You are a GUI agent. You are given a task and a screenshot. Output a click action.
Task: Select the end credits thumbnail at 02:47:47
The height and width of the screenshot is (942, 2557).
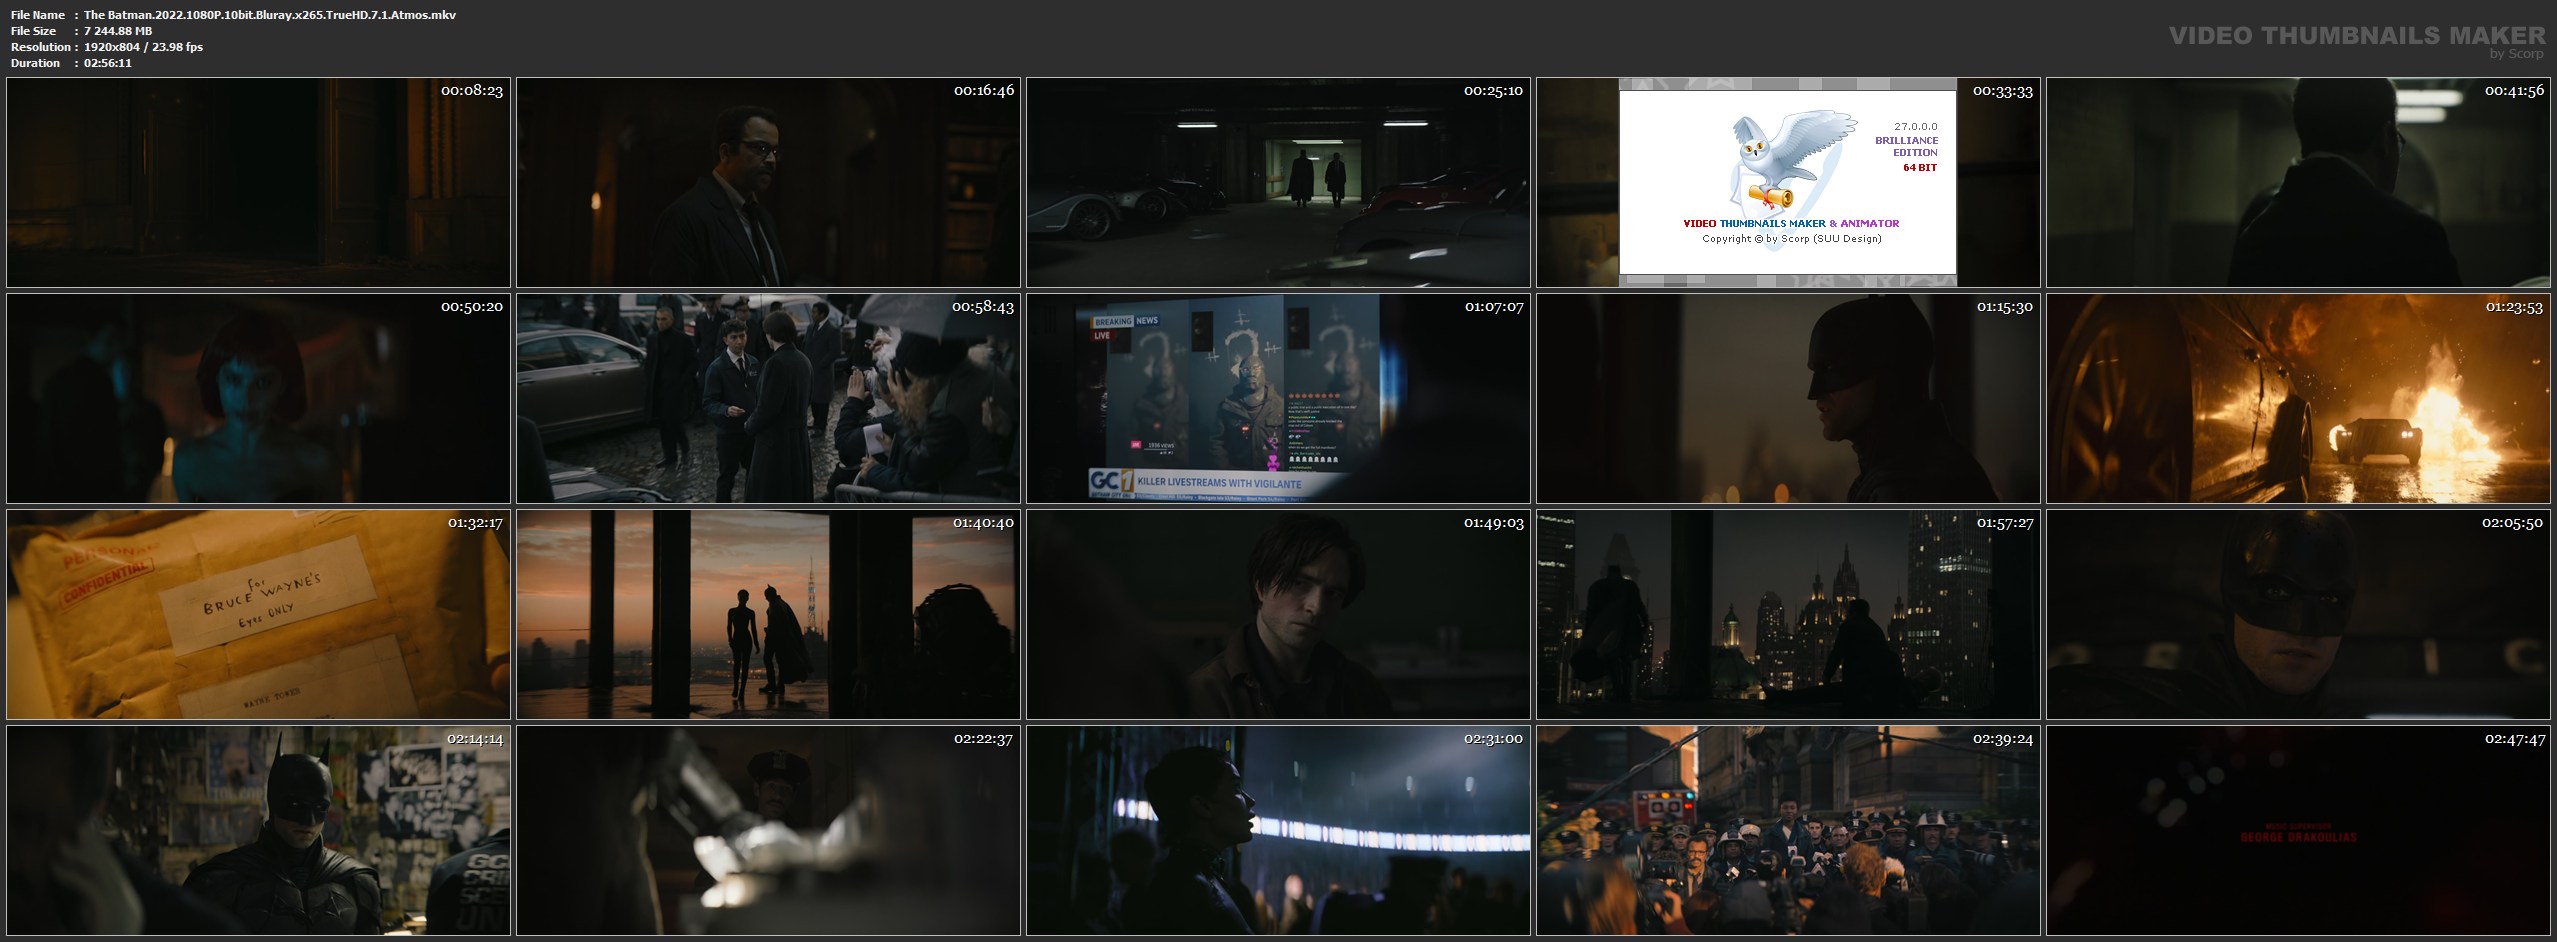click(x=2298, y=830)
